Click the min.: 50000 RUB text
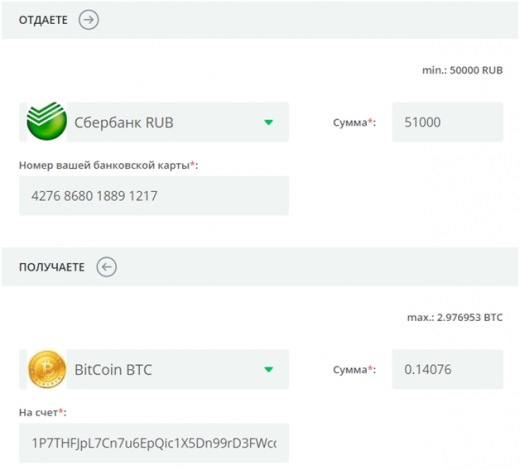 [x=462, y=70]
